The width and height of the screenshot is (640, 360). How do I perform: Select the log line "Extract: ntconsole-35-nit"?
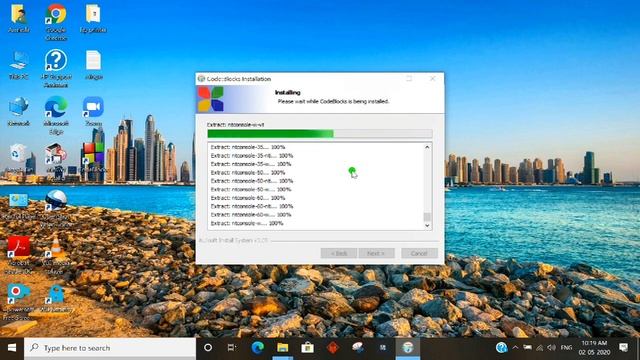252,156
